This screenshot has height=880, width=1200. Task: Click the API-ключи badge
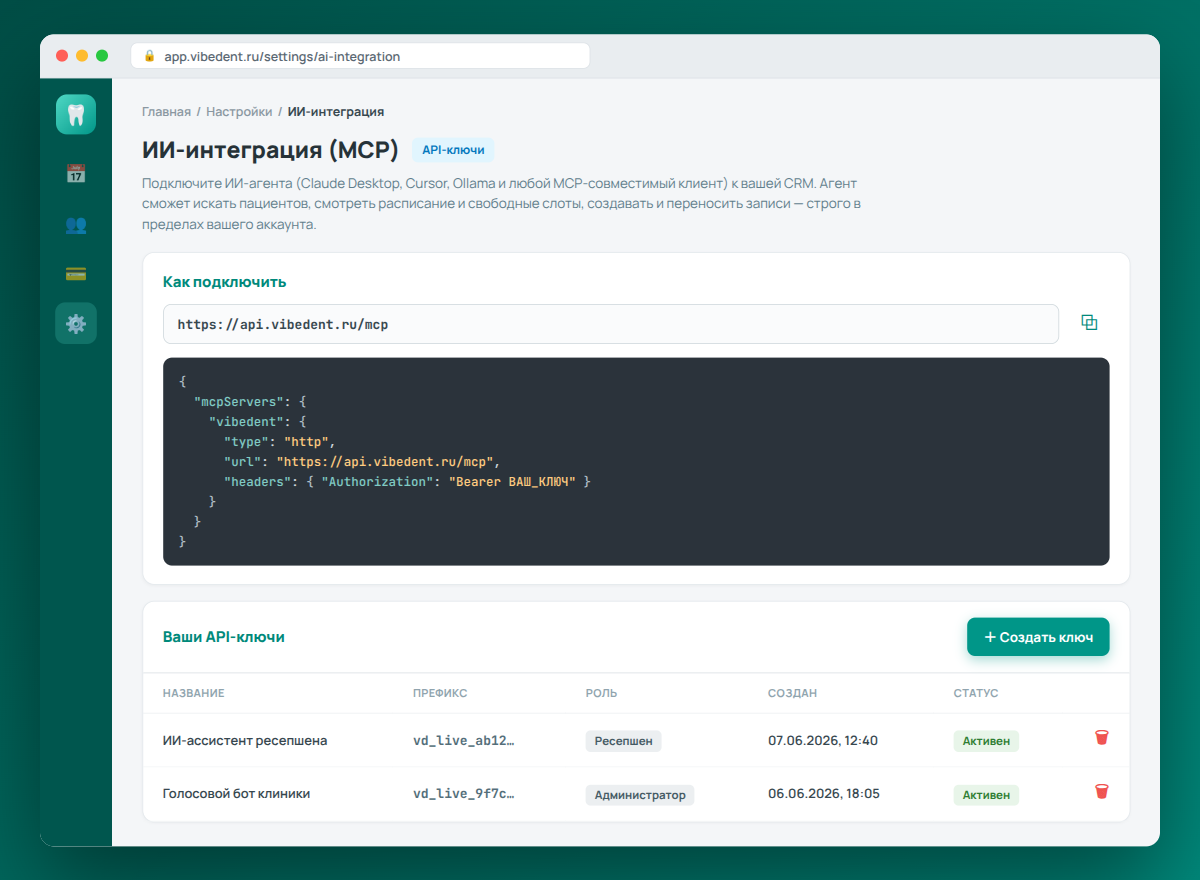coord(453,150)
